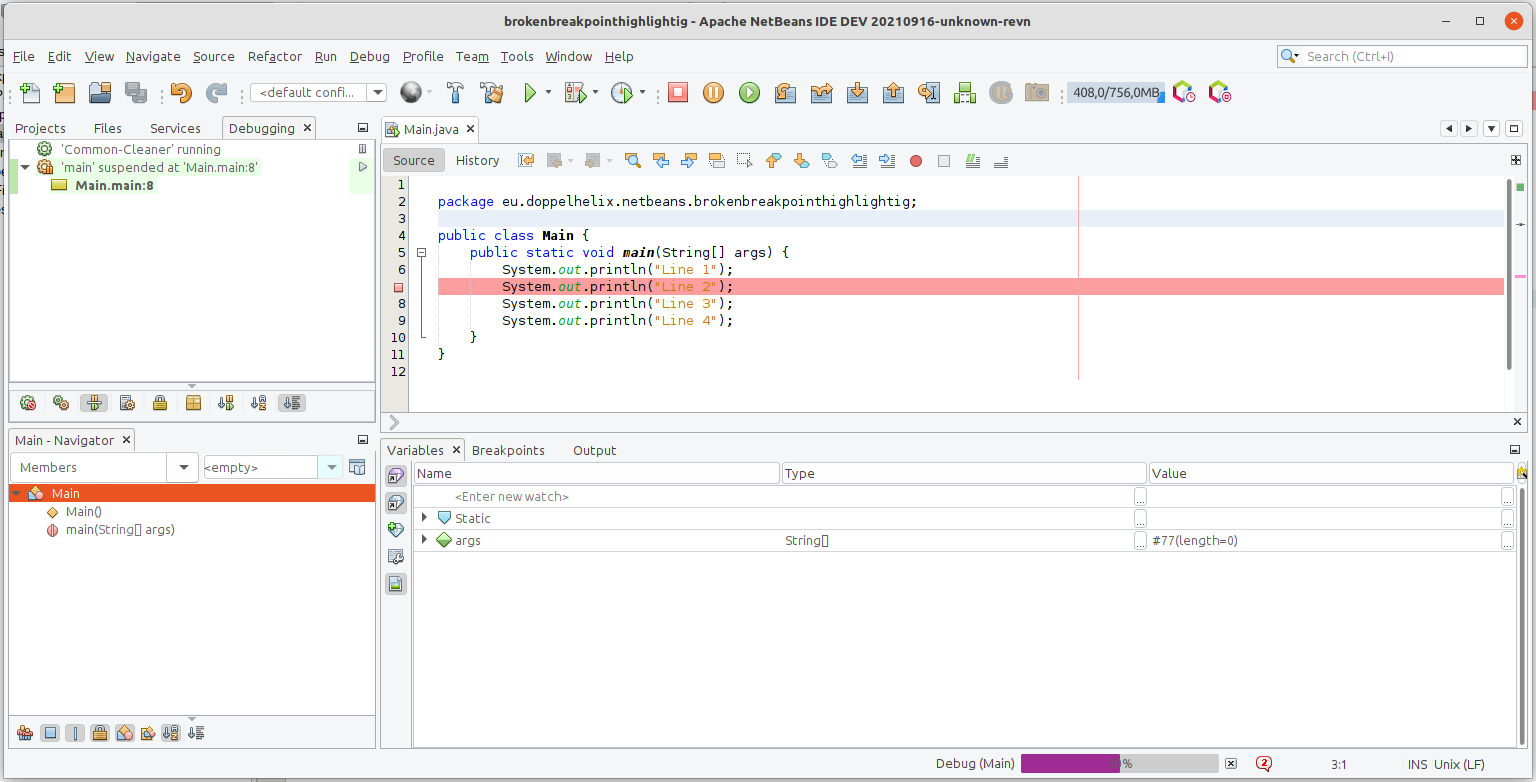Toggle the breakpoint marker on line 7
This screenshot has width=1536, height=782.
click(x=398, y=287)
